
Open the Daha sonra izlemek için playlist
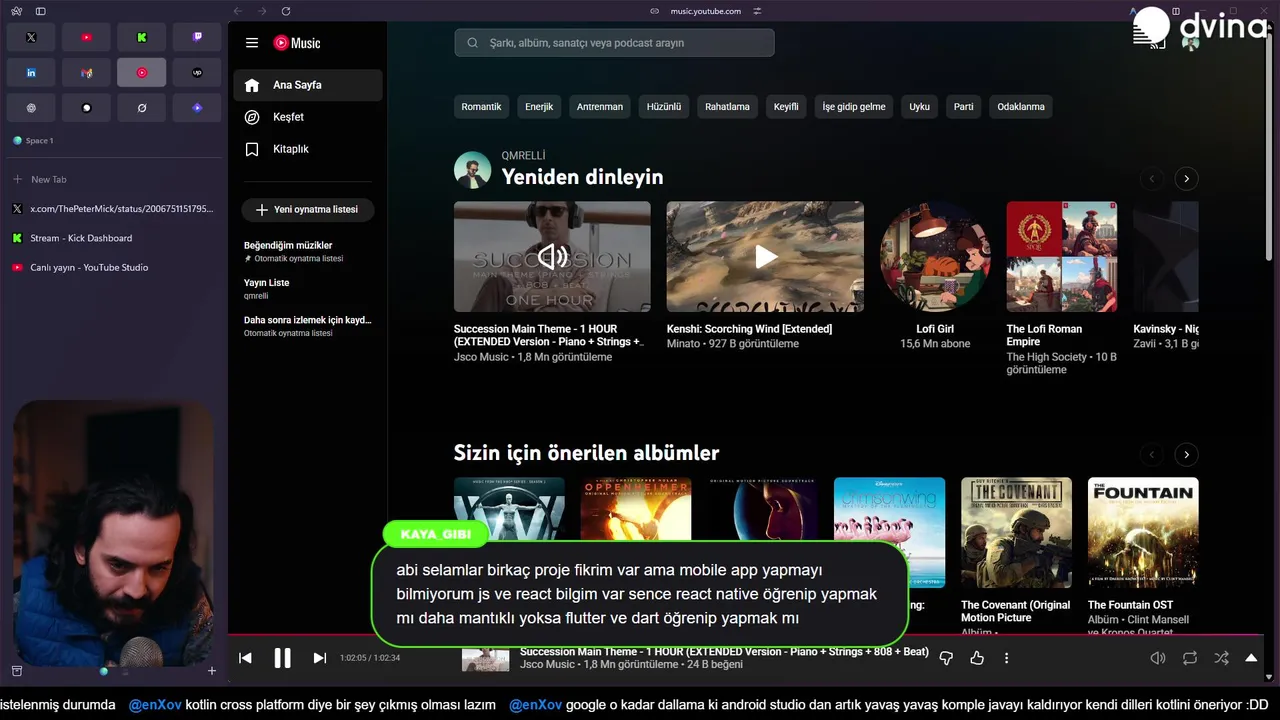308,326
